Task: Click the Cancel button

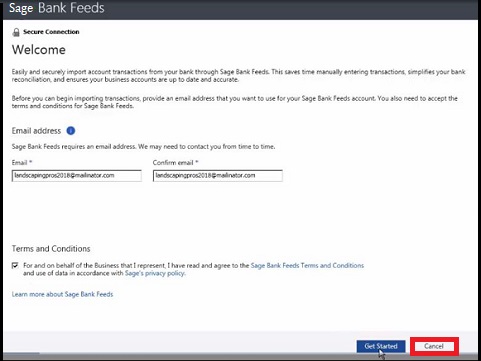Action: pyautogui.click(x=434, y=346)
